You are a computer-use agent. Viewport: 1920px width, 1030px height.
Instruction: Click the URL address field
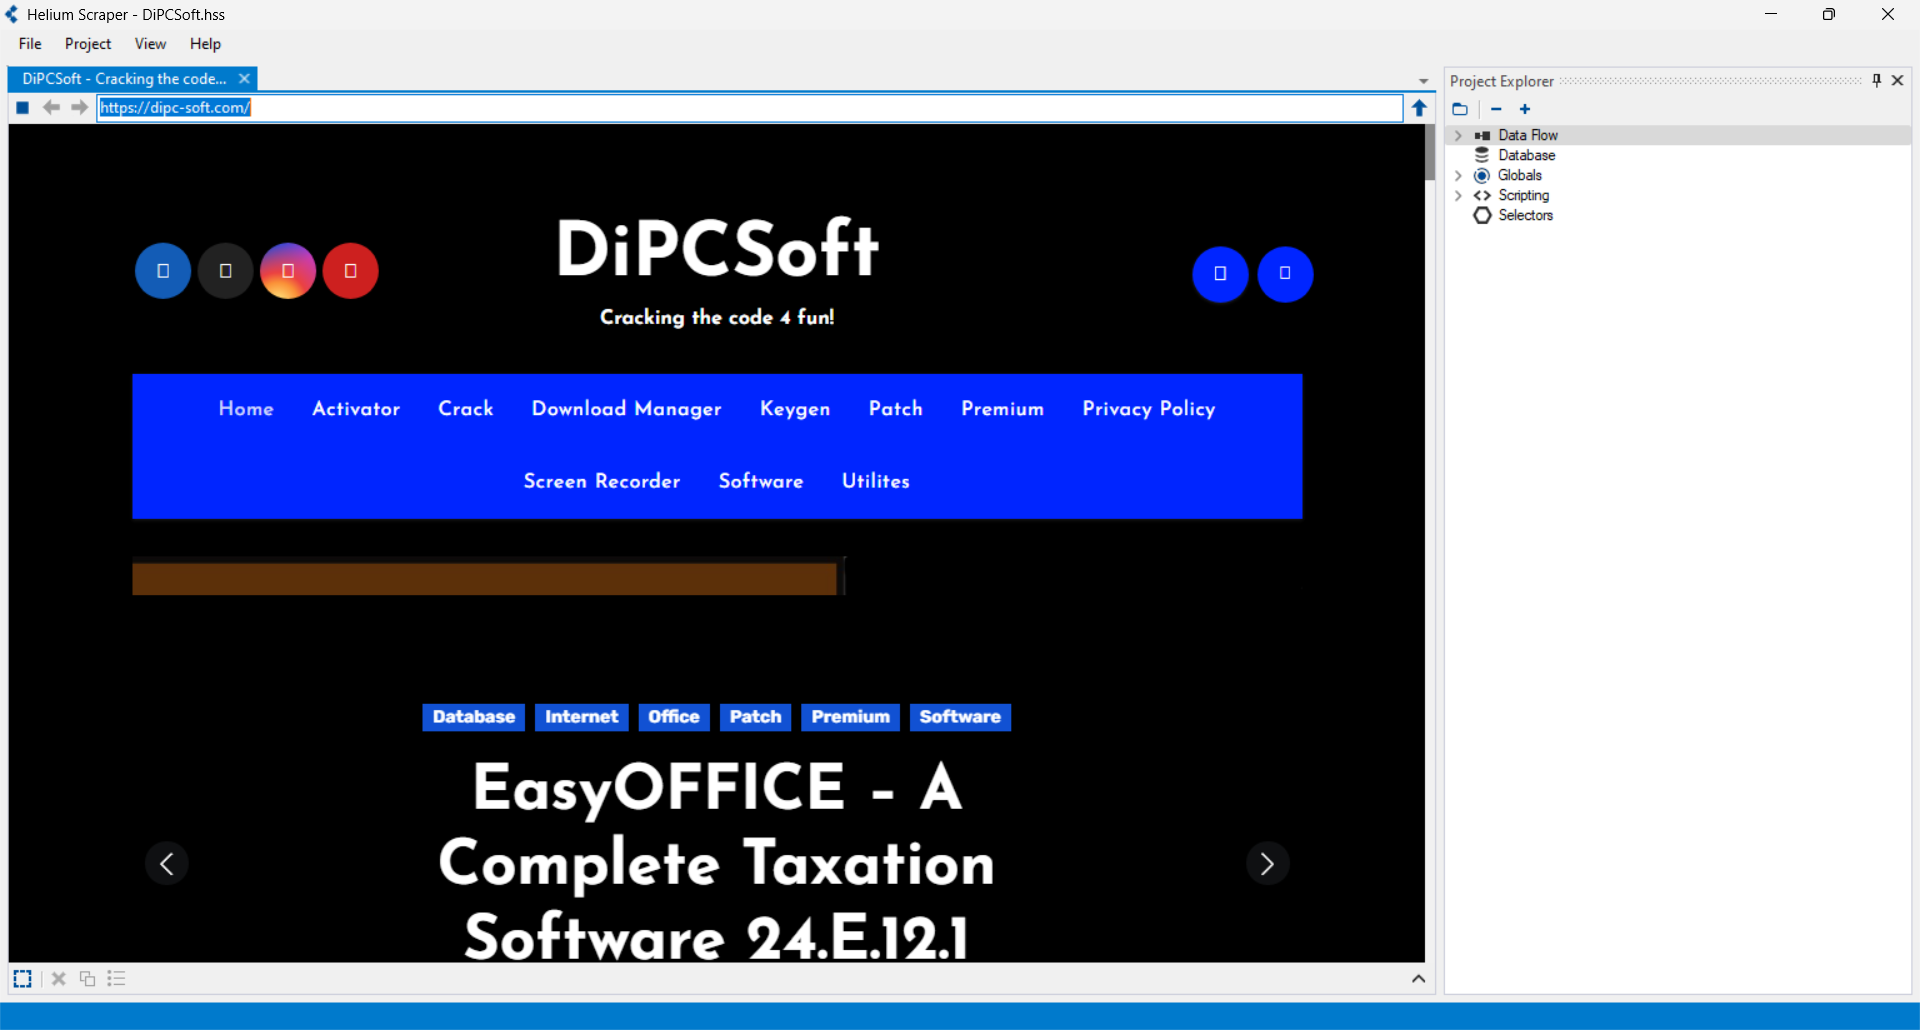750,108
